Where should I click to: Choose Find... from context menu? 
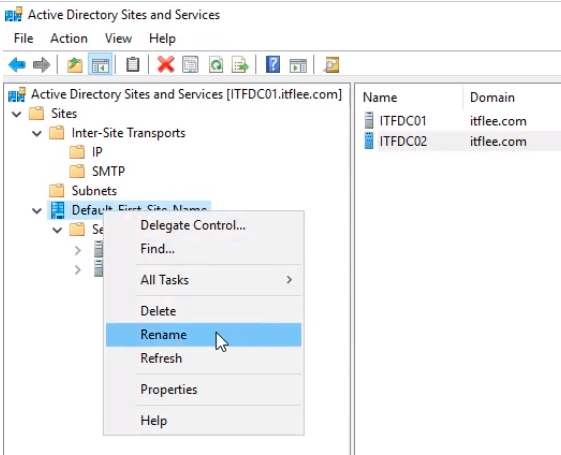[x=204, y=249]
